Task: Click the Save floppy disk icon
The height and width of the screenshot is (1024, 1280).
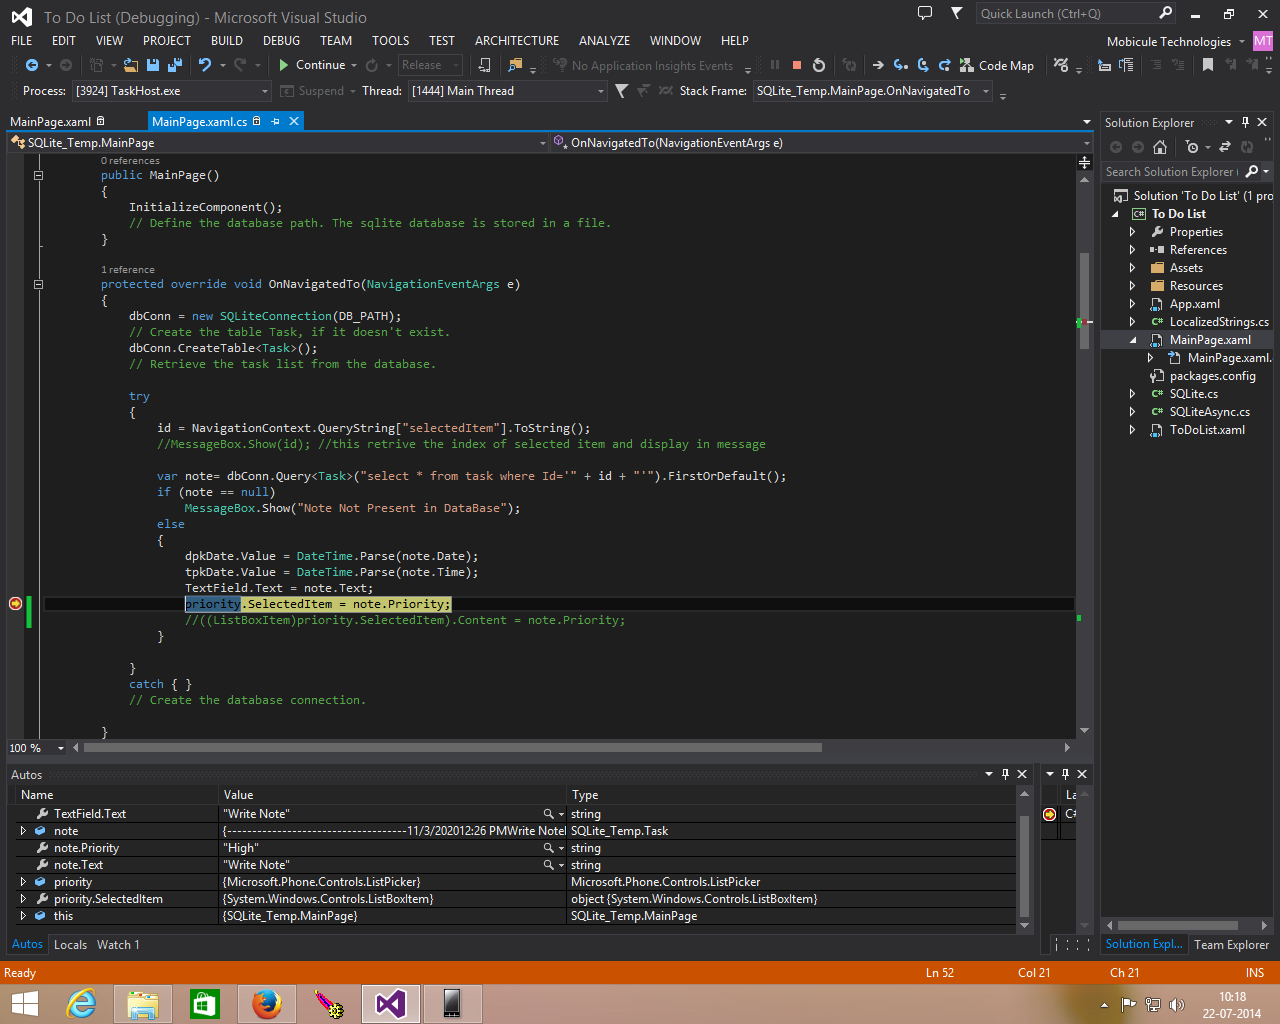Action: [x=153, y=65]
